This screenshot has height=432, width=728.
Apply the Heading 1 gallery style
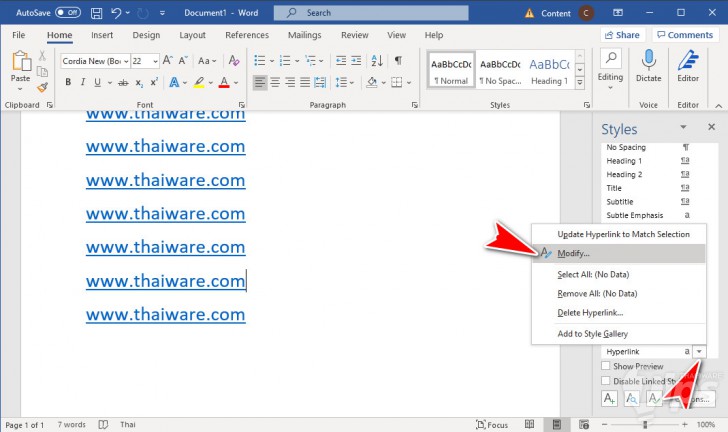(x=550, y=70)
